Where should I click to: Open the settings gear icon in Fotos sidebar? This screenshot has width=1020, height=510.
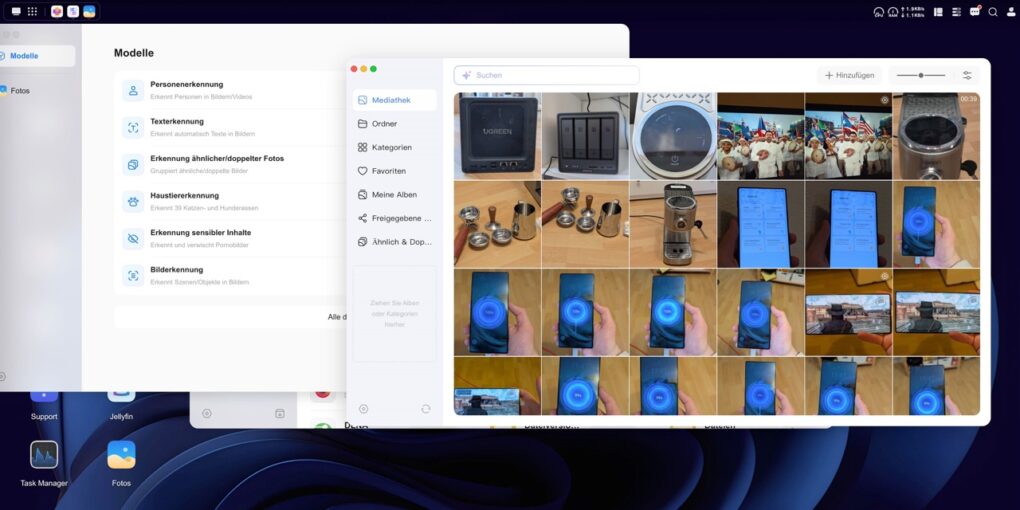(364, 409)
